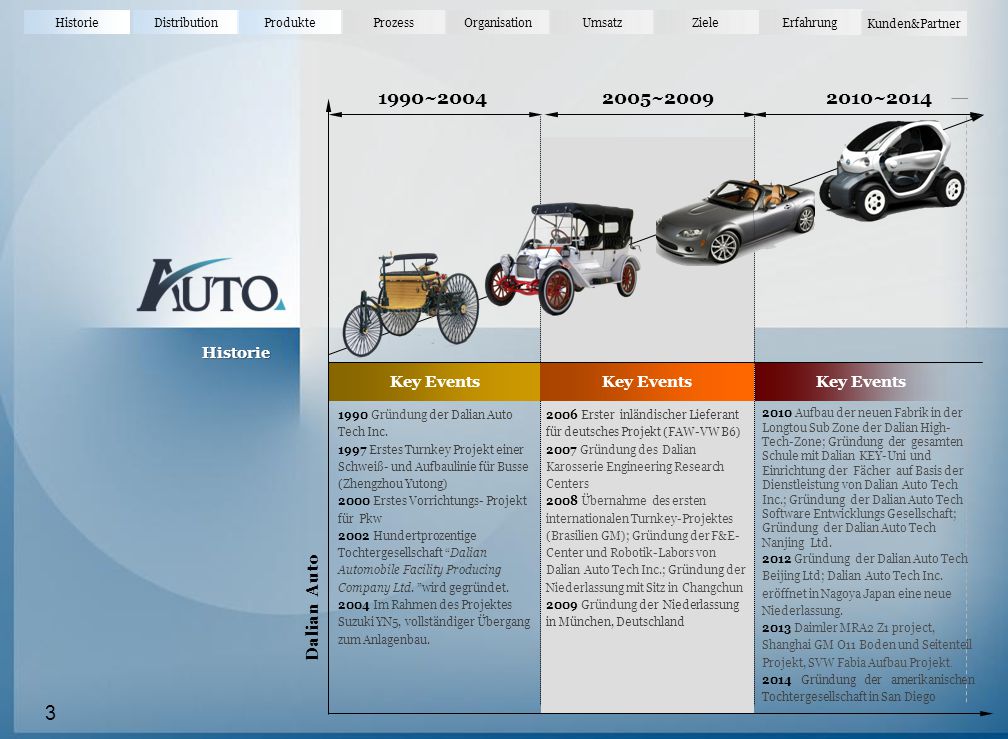Select the 2002 Hundertprozentige Tochtergesellschaft entry

pos(423,561)
